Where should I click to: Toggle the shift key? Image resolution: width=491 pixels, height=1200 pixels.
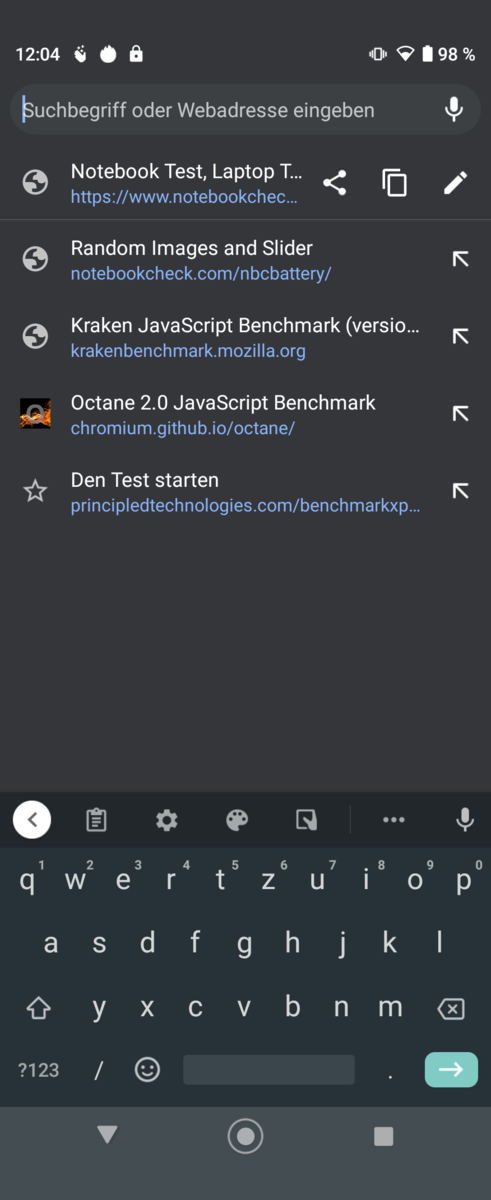[x=38, y=1008]
